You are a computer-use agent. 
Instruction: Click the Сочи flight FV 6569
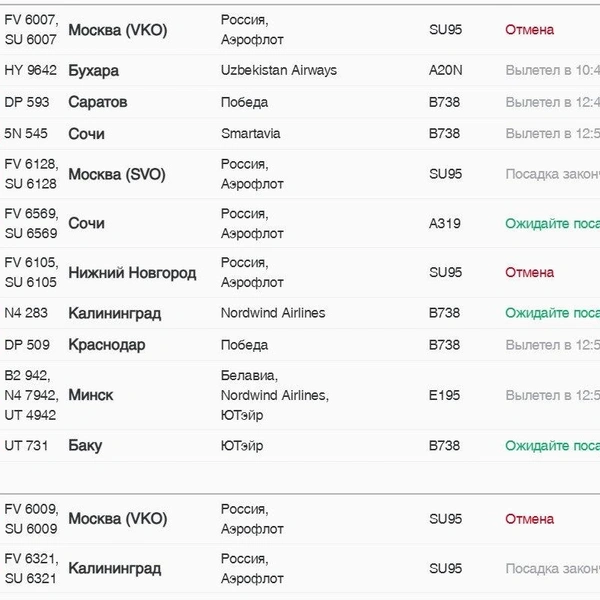point(300,223)
